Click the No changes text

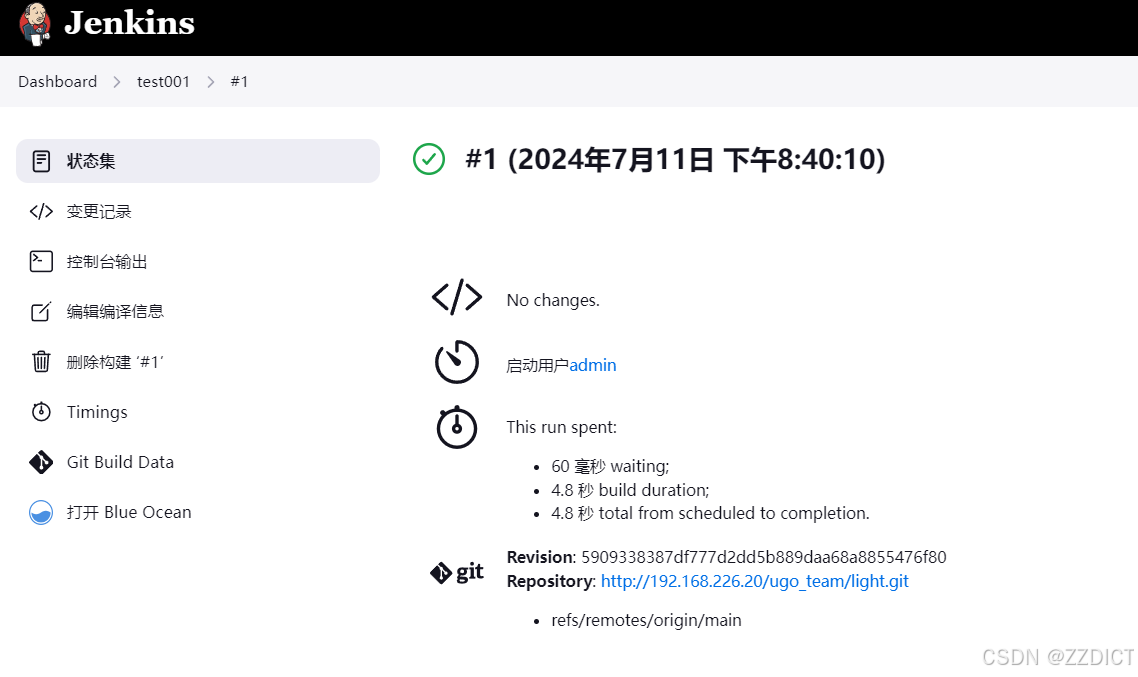tap(553, 300)
